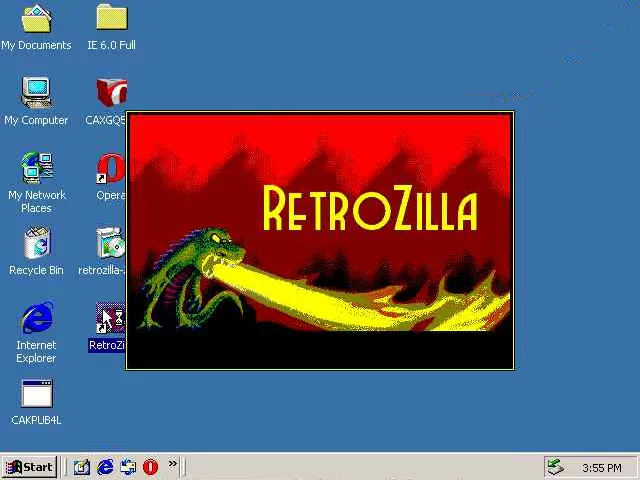Image resolution: width=640 pixels, height=480 pixels.
Task: Launch Internet Explorer from desktop
Action: [x=37, y=318]
